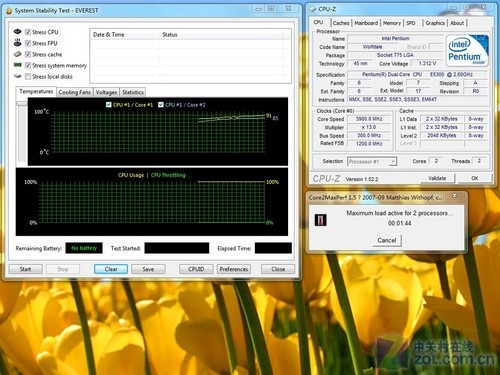Click the CPU chip icon beside Stress CPU
Viewport: 500px width, 375px height.
(x=18, y=32)
